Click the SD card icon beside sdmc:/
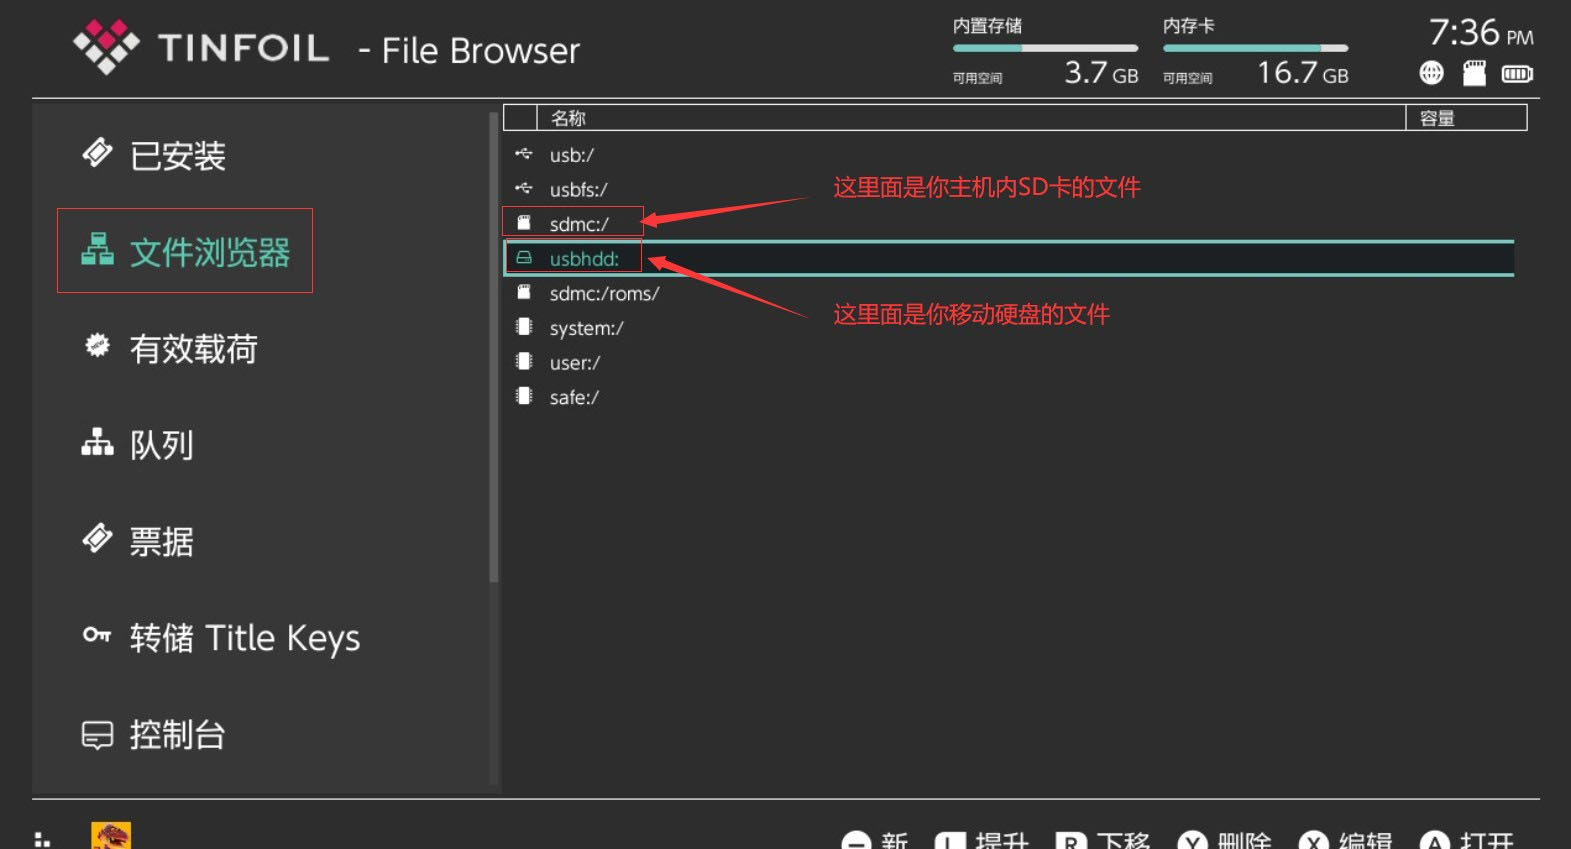This screenshot has width=1571, height=849. pos(524,222)
